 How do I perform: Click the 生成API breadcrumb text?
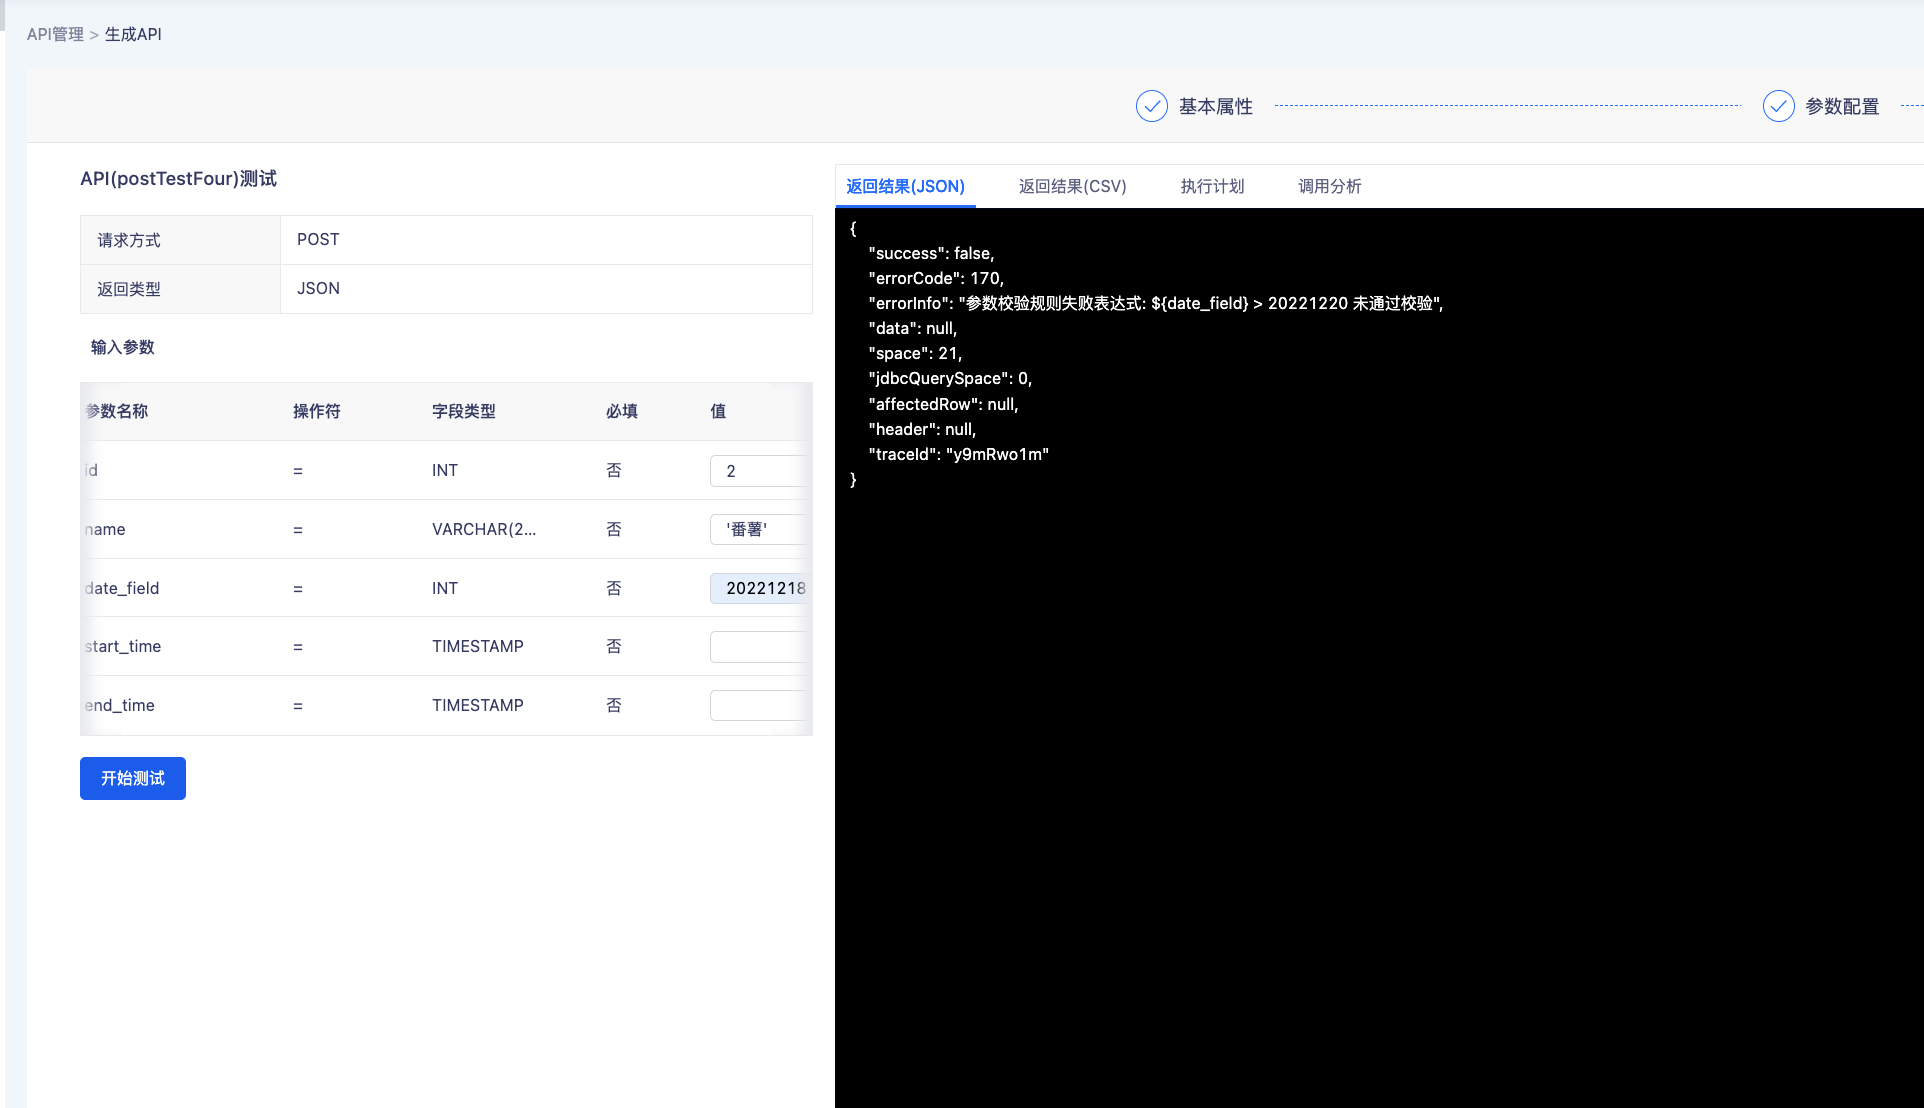(x=133, y=34)
